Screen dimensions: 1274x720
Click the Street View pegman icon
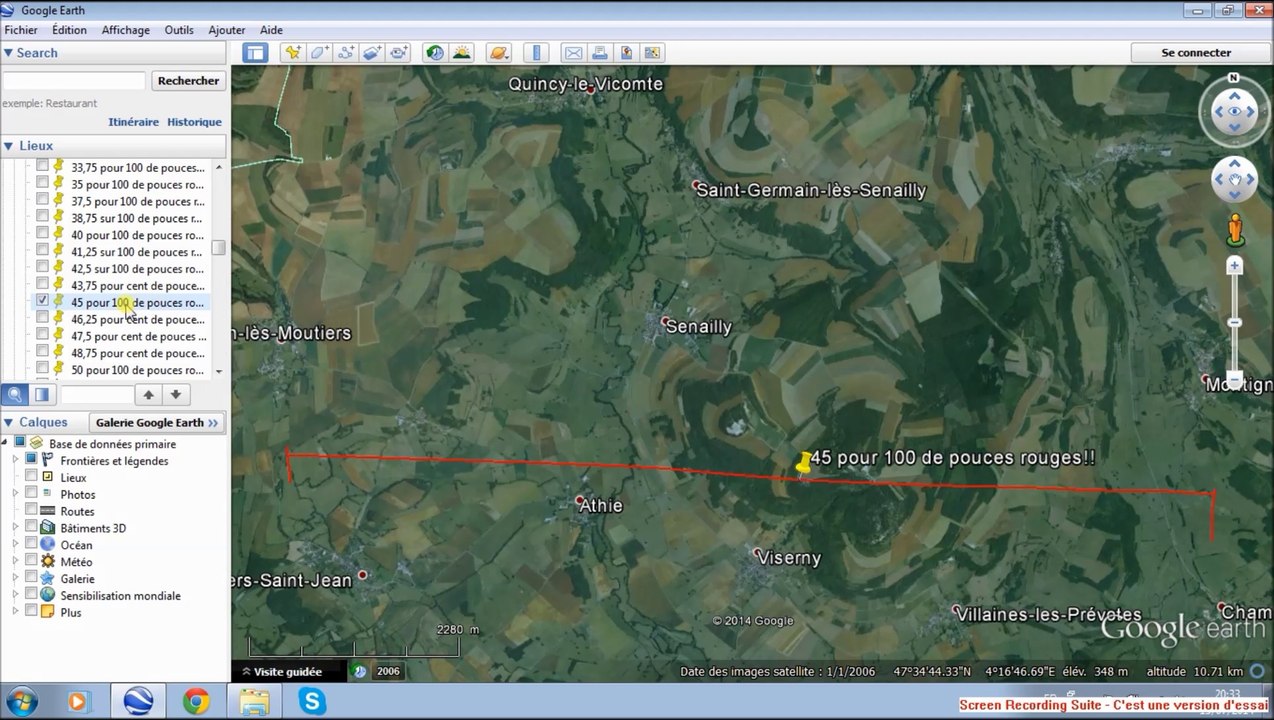tap(1235, 230)
